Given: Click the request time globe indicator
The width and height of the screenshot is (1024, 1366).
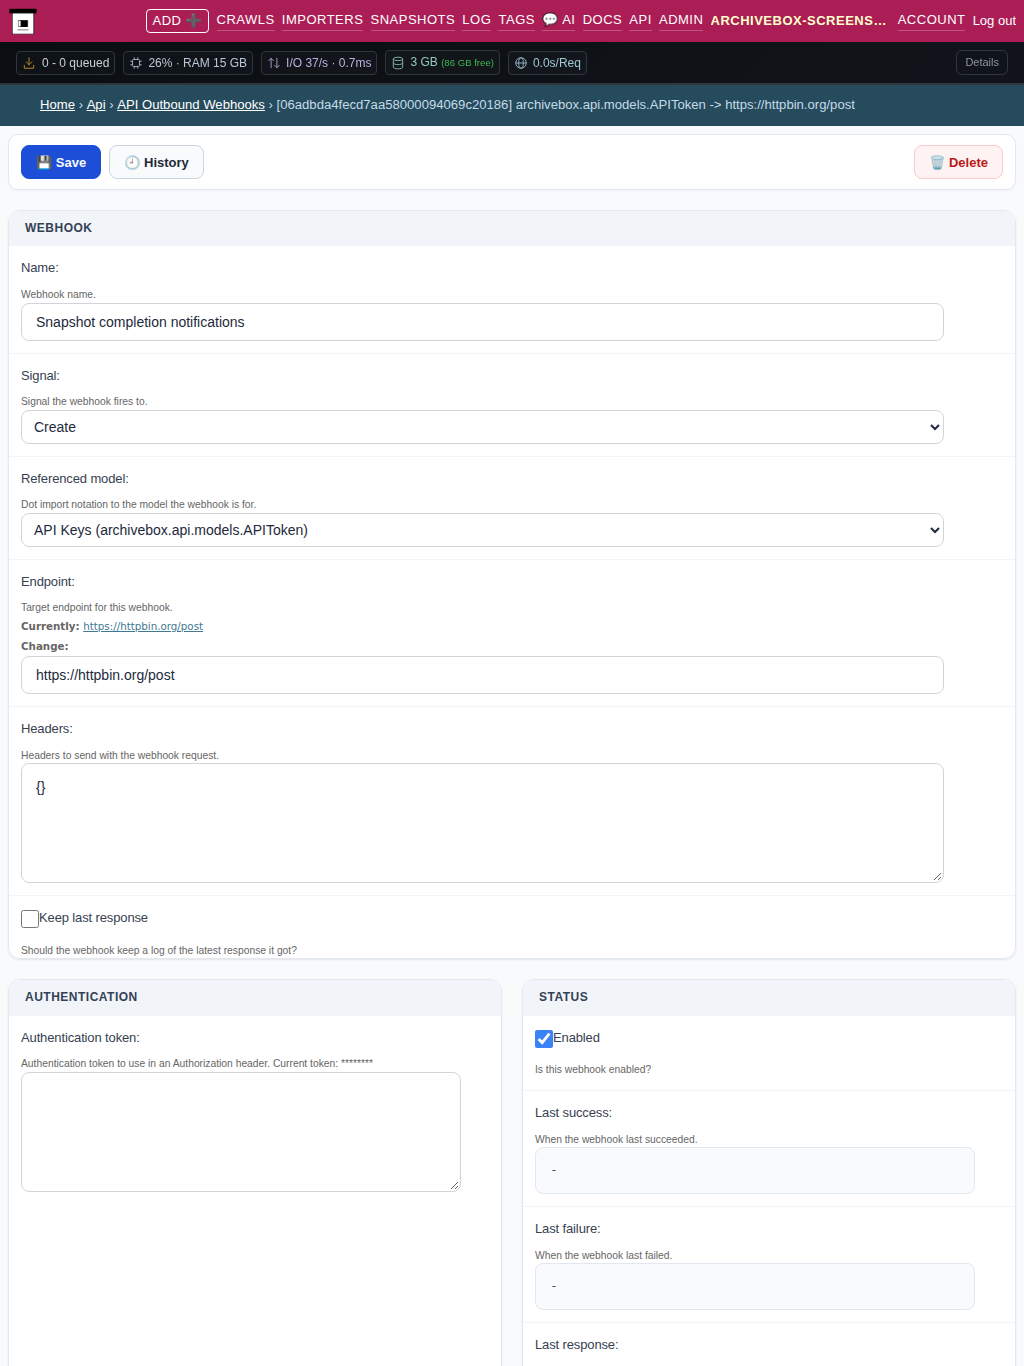Looking at the screenshot, I should click(x=547, y=63).
